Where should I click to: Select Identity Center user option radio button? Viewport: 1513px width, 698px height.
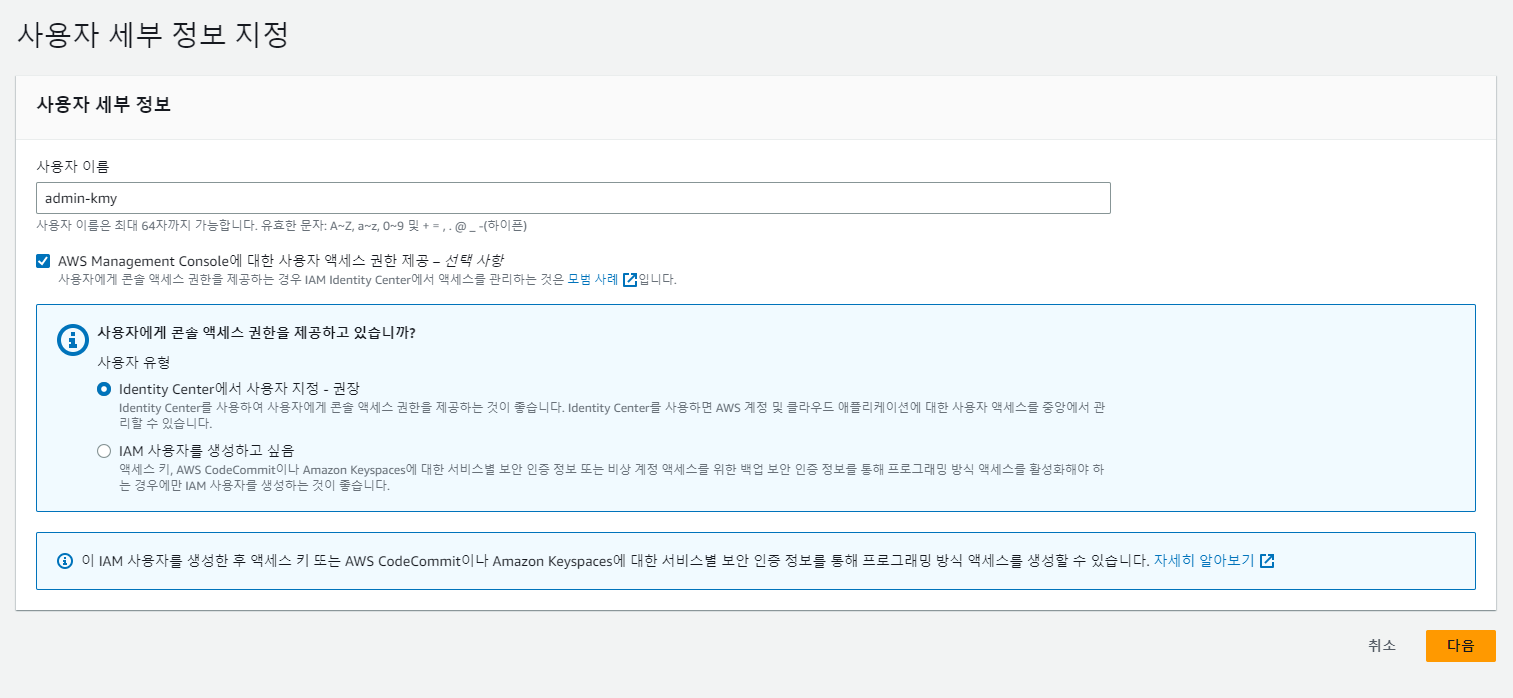(104, 388)
